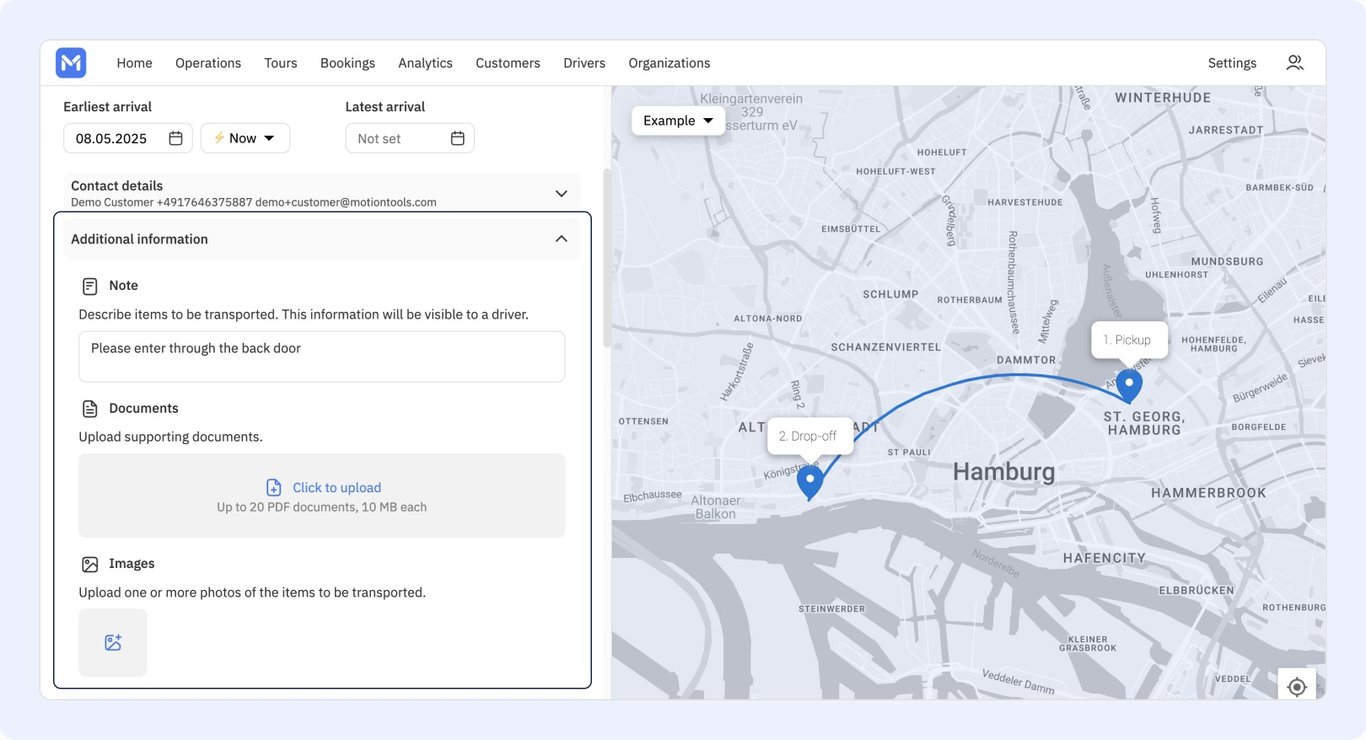Click the 'Click to upload' link
The image size is (1366, 740).
[x=337, y=488]
